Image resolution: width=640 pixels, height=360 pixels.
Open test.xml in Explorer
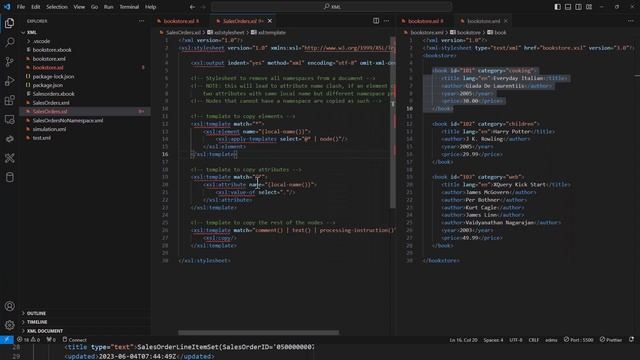[42, 138]
